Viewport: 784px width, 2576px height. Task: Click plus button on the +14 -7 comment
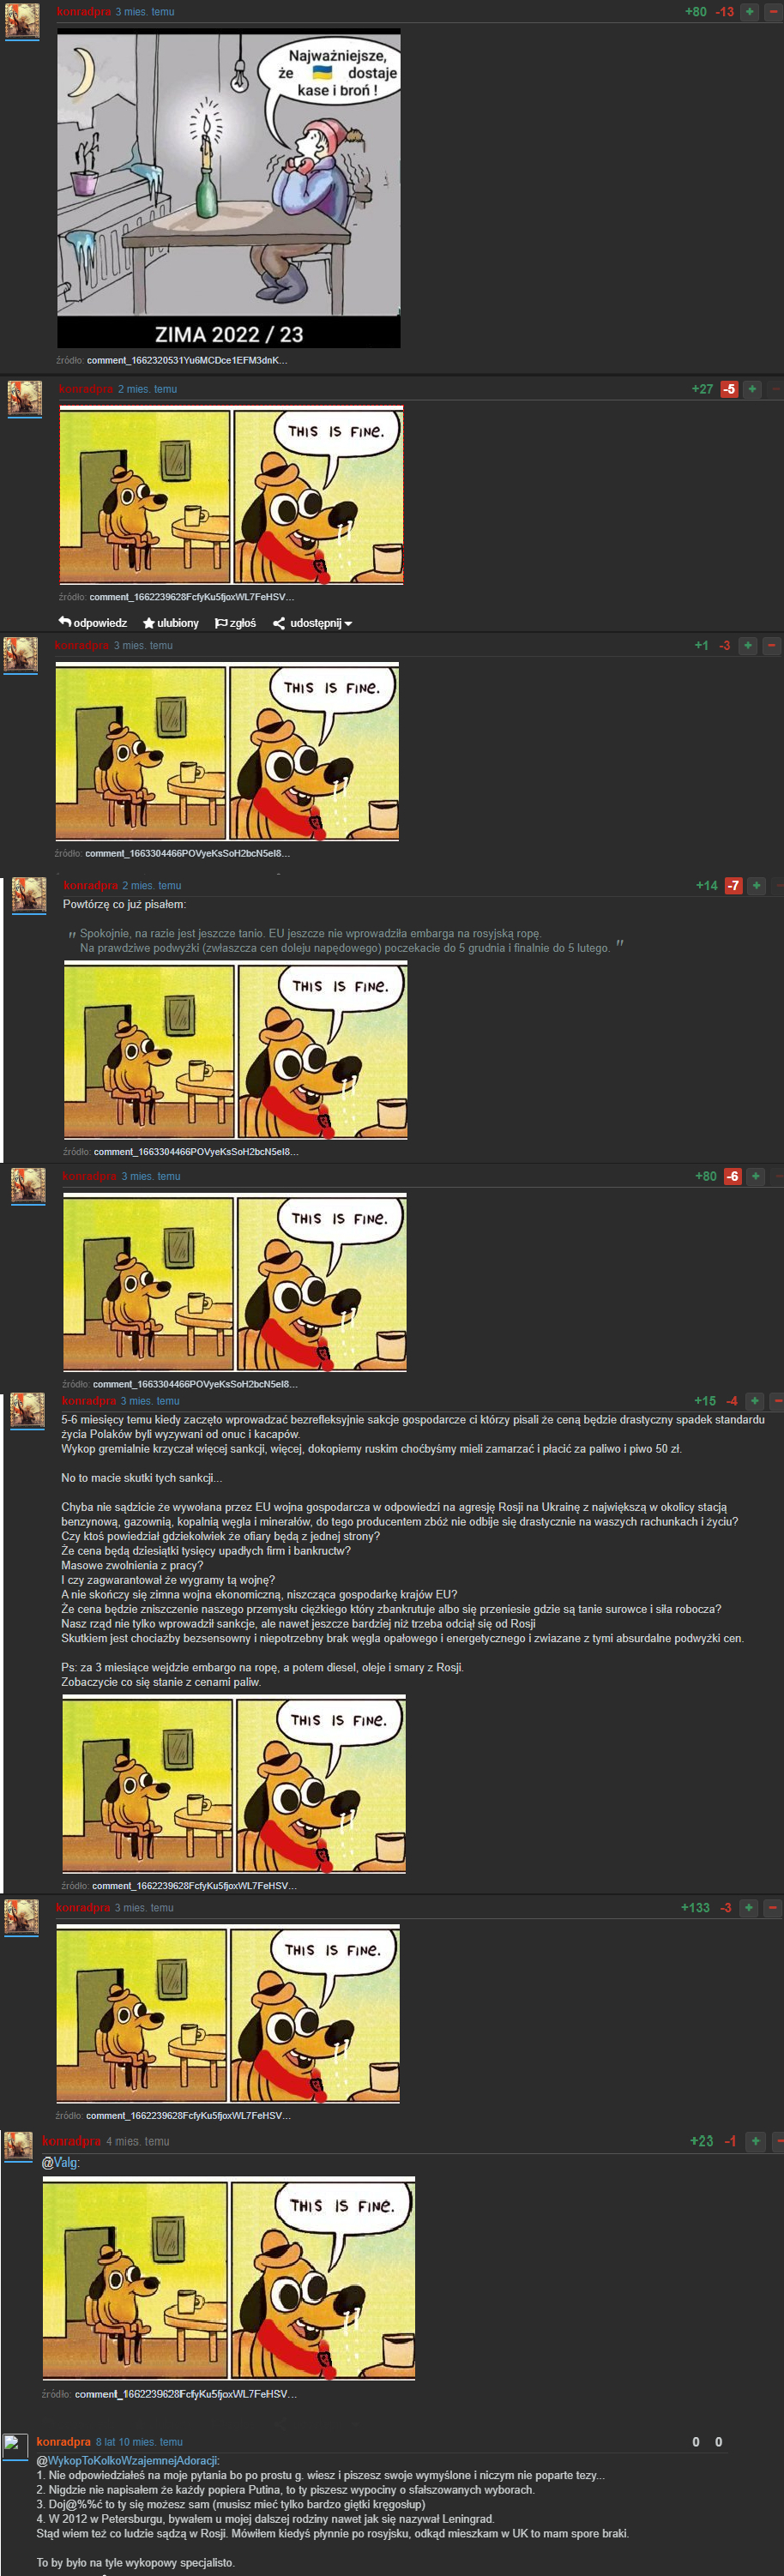[x=756, y=885]
